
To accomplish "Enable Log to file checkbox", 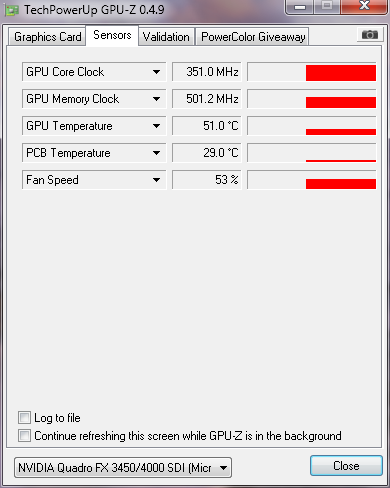I will pos(24,418).
